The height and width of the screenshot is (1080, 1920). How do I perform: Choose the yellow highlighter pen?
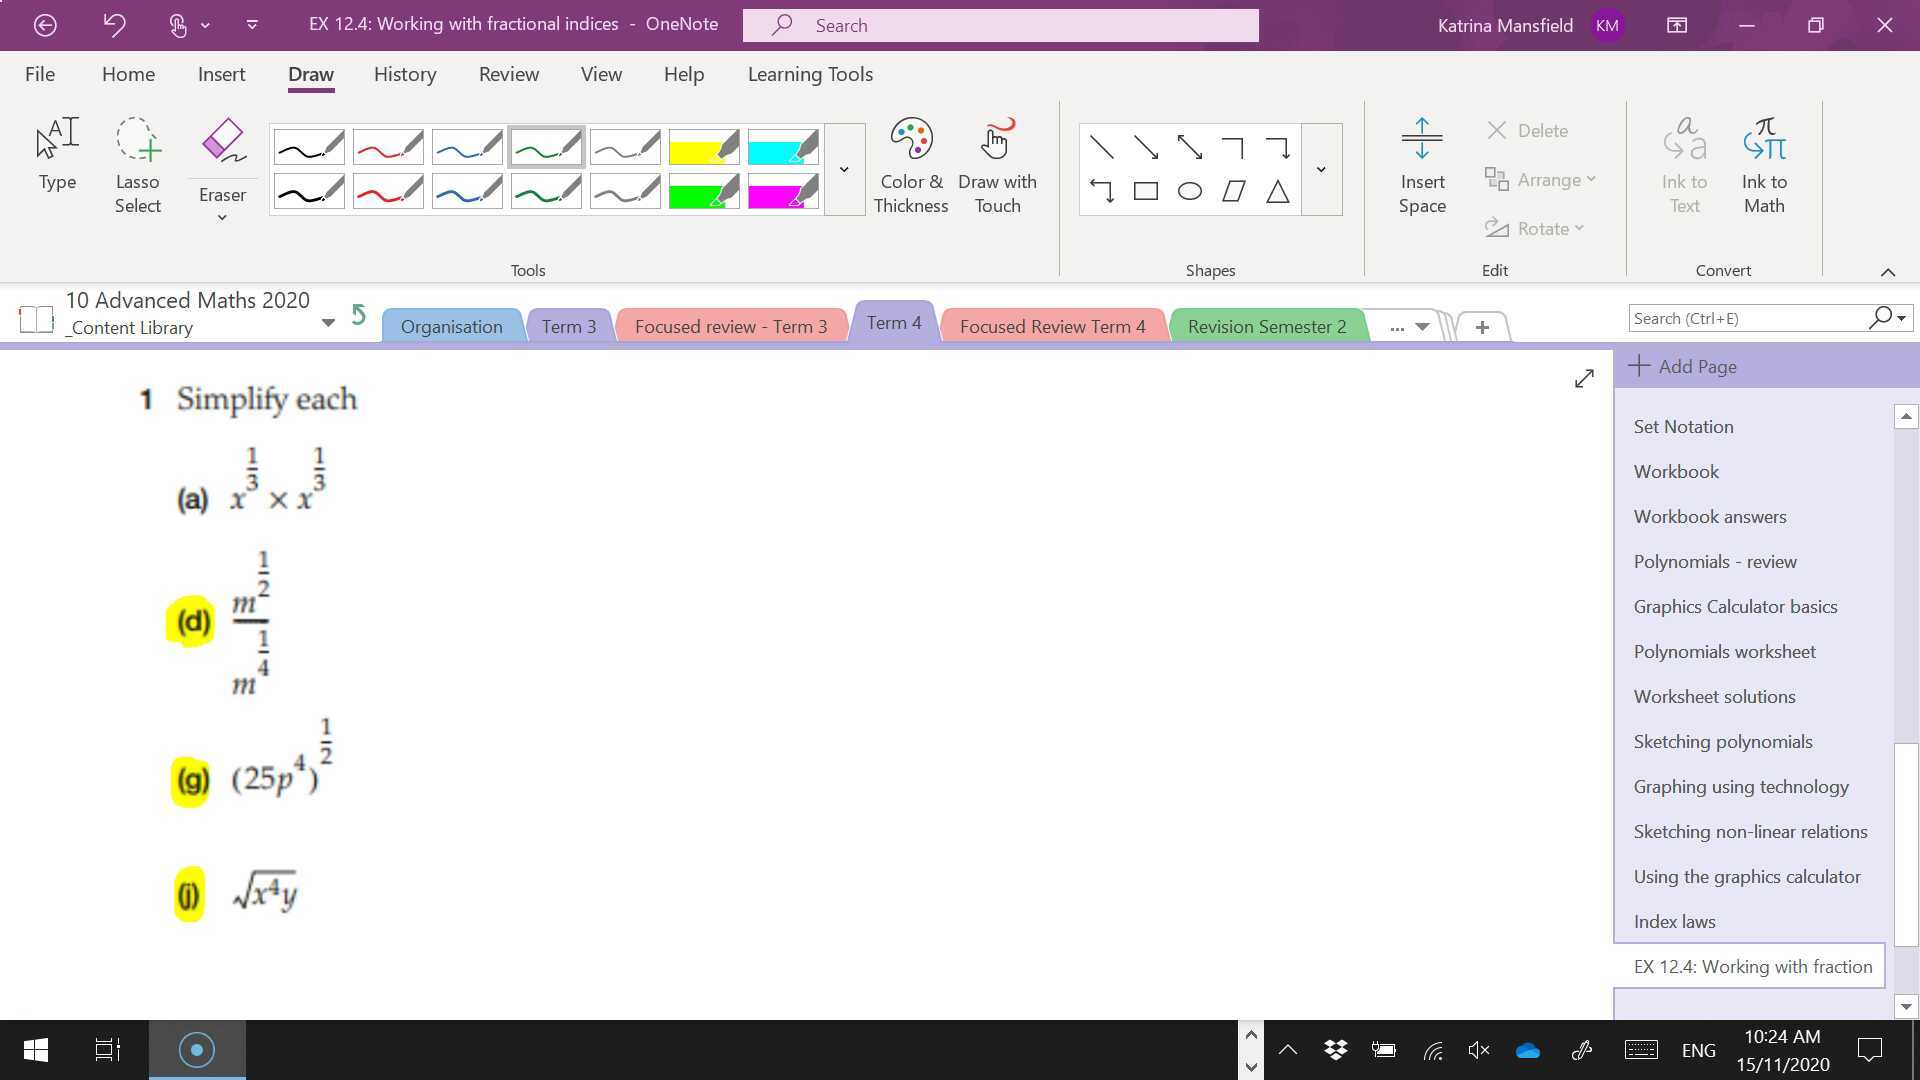(703, 148)
